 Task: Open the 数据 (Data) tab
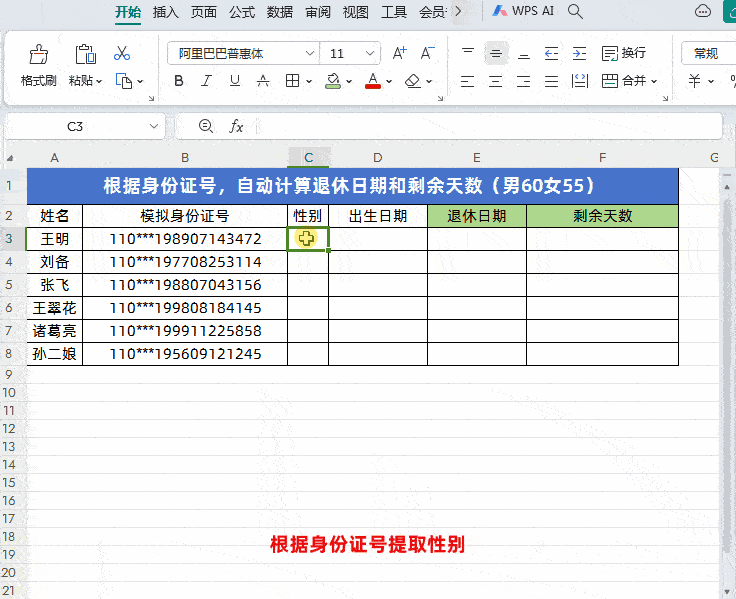280,12
